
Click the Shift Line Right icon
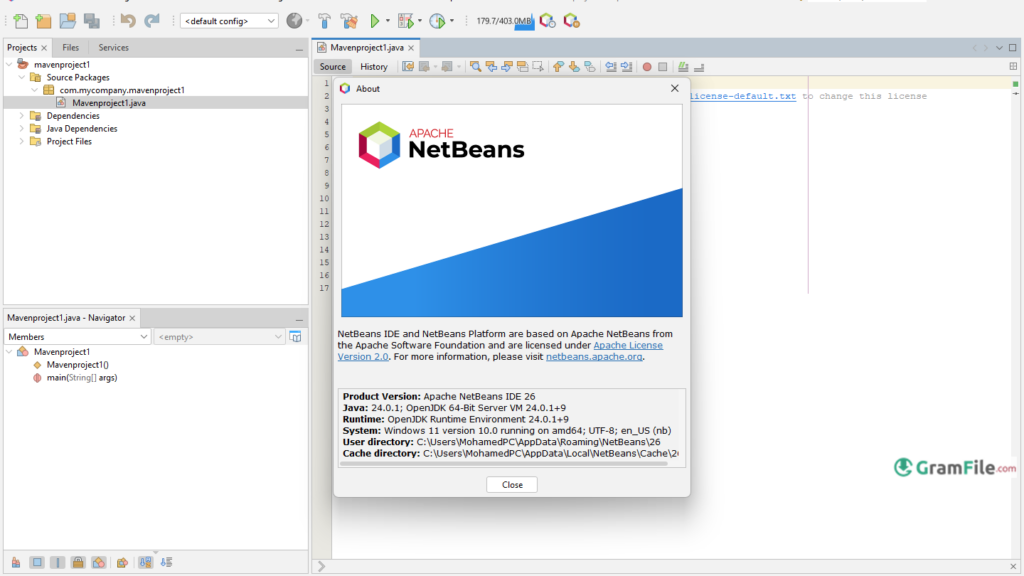click(x=626, y=67)
